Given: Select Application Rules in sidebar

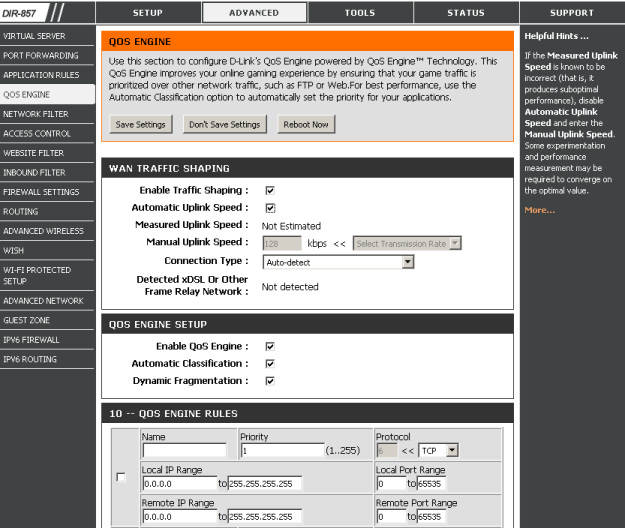Looking at the screenshot, I should click(47, 75).
